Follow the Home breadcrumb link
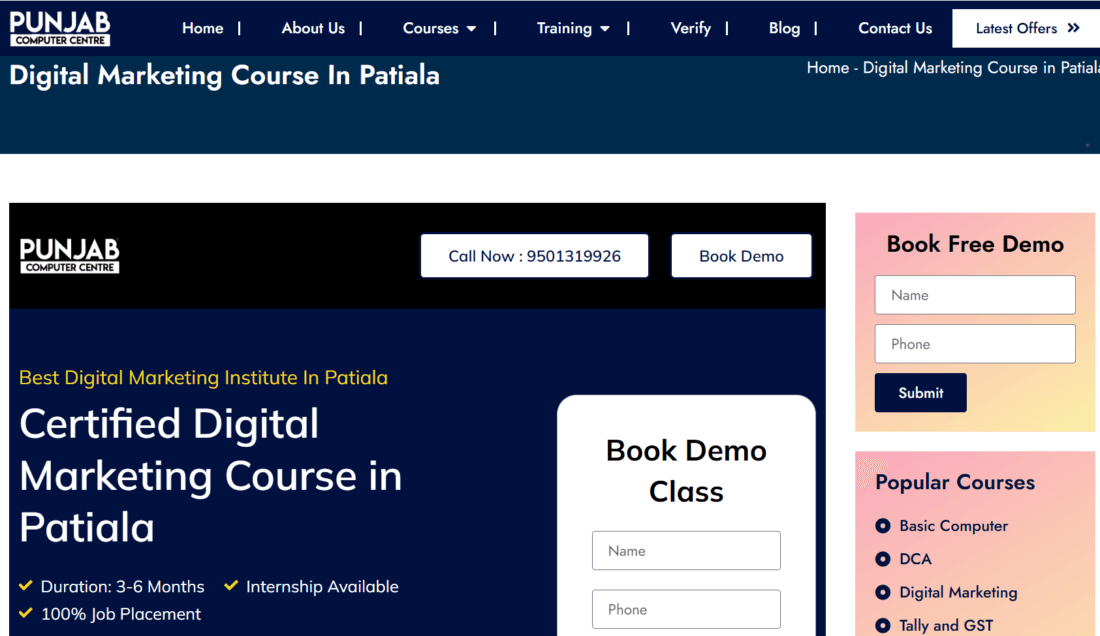Viewport: 1100px width, 636px height. pyautogui.click(x=827, y=68)
